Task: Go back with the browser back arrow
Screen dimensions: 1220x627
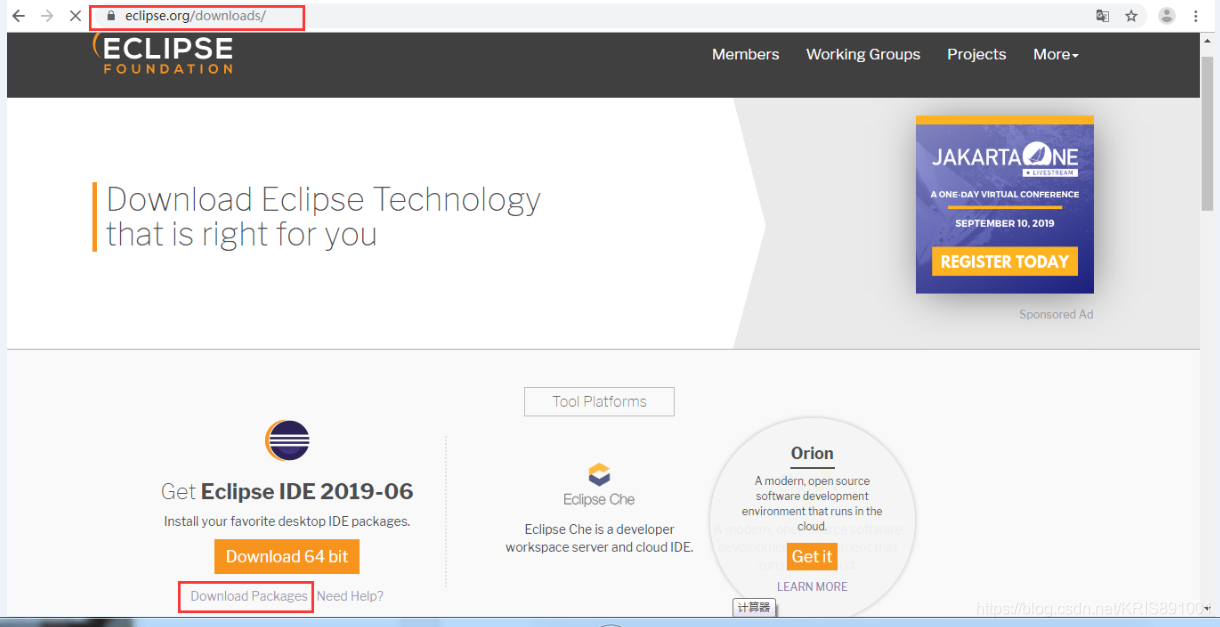Action: (x=18, y=16)
